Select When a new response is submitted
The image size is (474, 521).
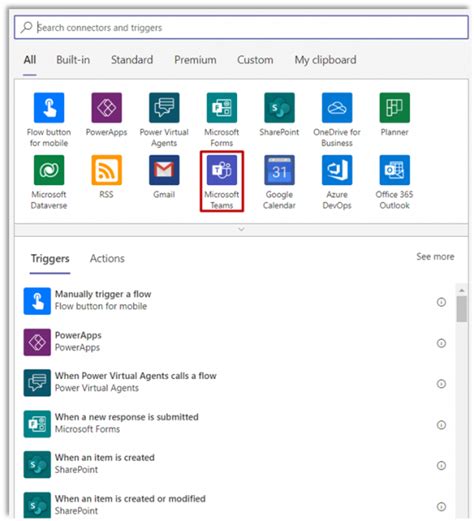tap(235, 424)
